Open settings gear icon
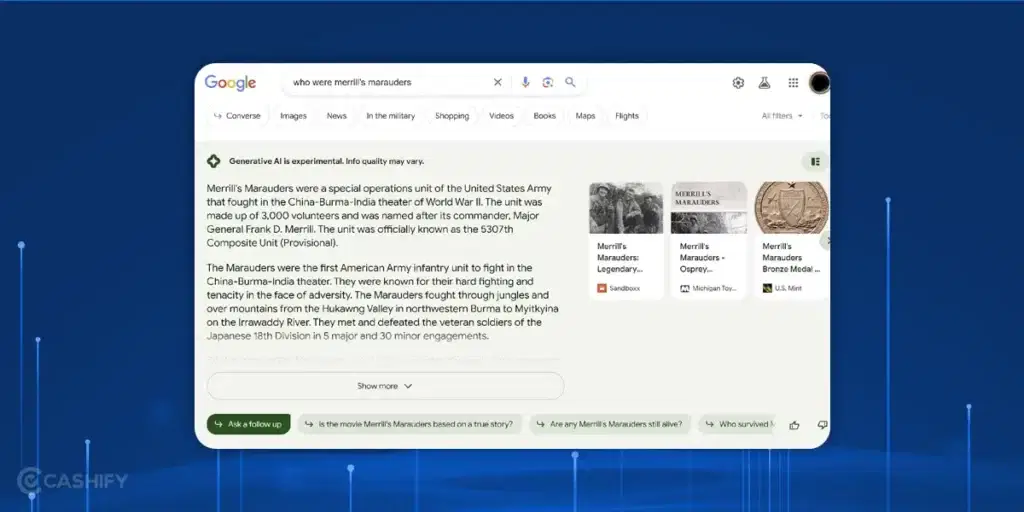 coord(738,83)
